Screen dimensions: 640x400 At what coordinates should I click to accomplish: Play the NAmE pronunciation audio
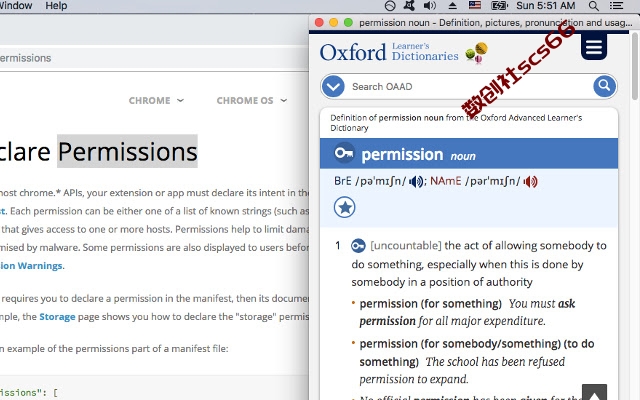(530, 181)
